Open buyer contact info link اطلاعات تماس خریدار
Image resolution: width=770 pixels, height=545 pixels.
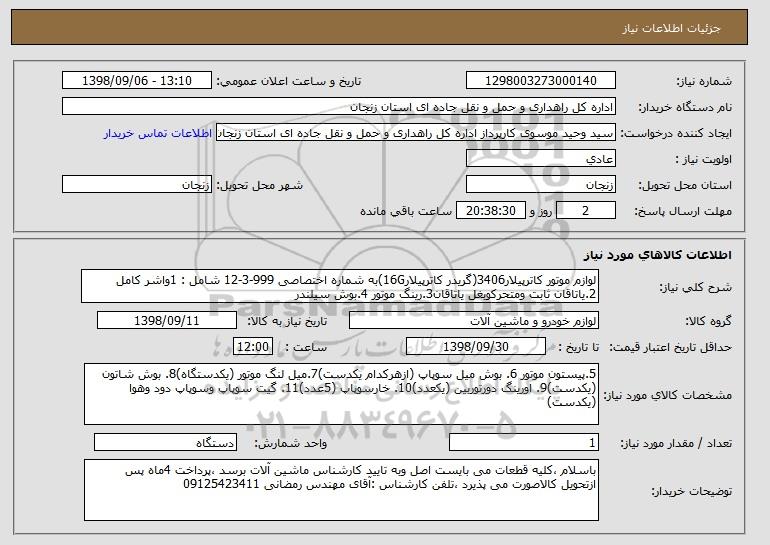(x=158, y=134)
